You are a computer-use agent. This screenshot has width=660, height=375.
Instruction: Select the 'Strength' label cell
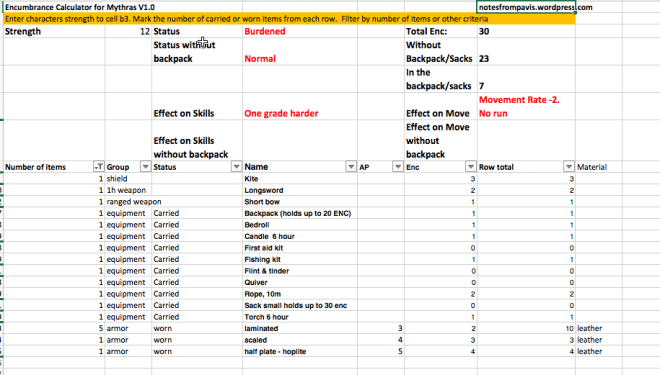click(x=54, y=32)
